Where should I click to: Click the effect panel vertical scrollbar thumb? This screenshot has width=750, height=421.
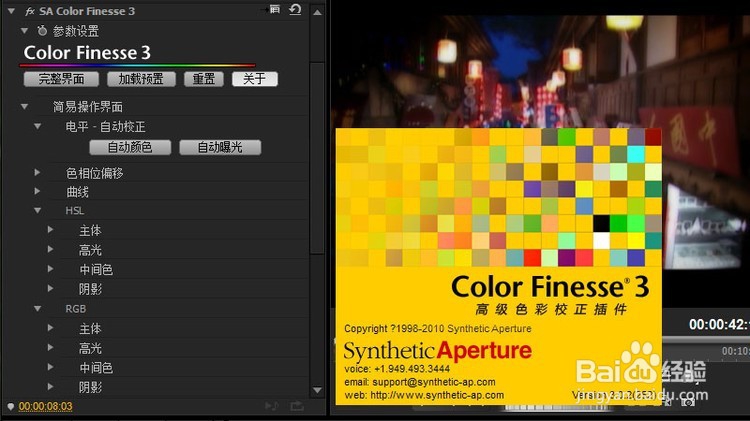coord(317,158)
